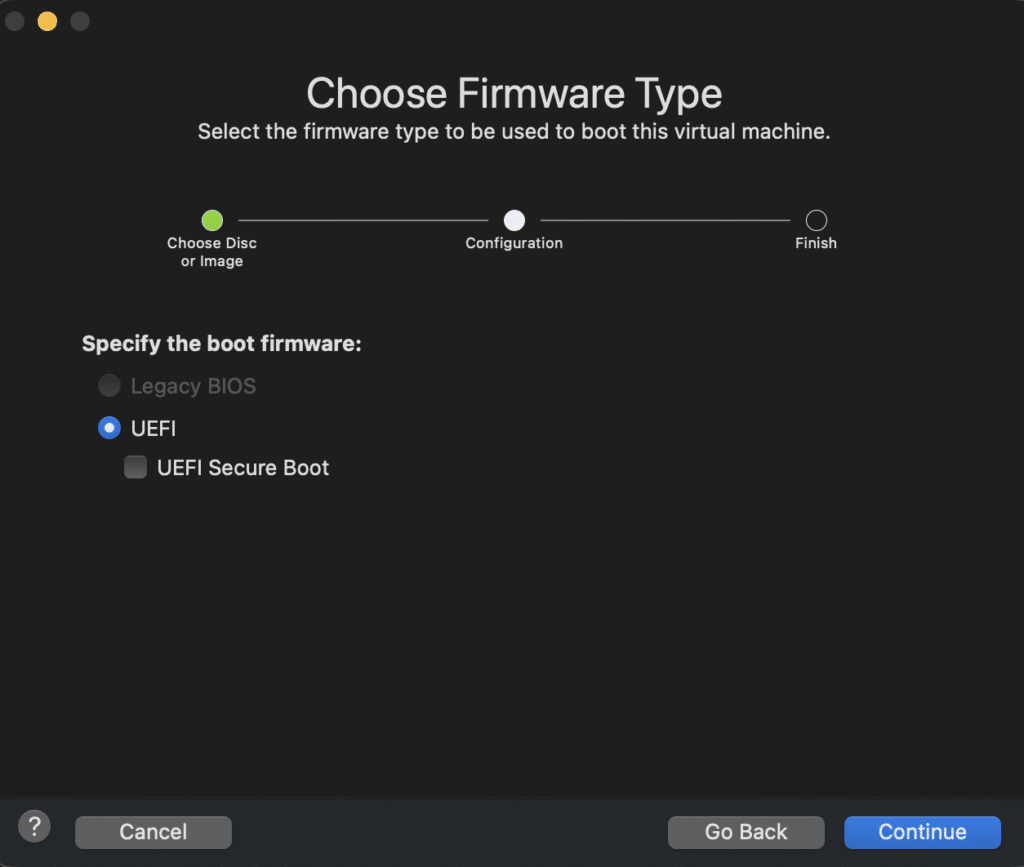1024x867 pixels.
Task: Click the Choose Disc or Image label
Action: [x=211, y=251]
